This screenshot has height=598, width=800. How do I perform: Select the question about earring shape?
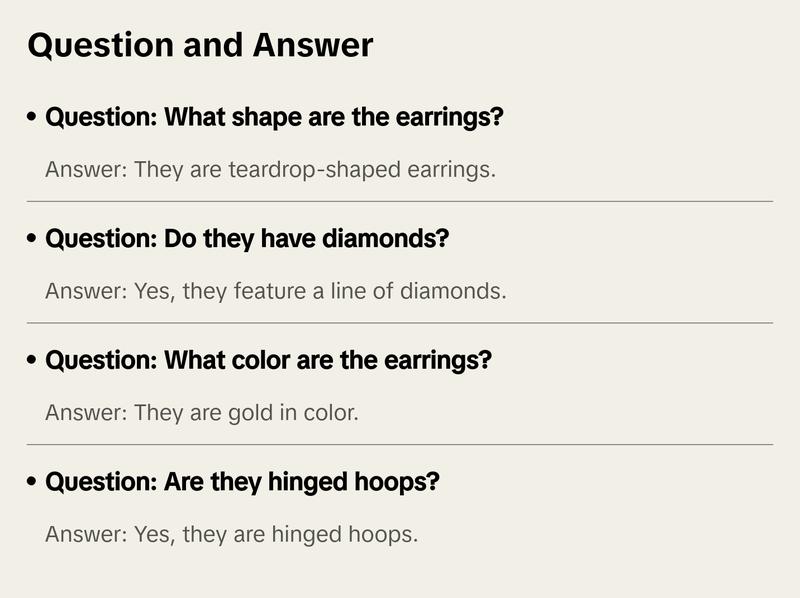[x=274, y=118]
